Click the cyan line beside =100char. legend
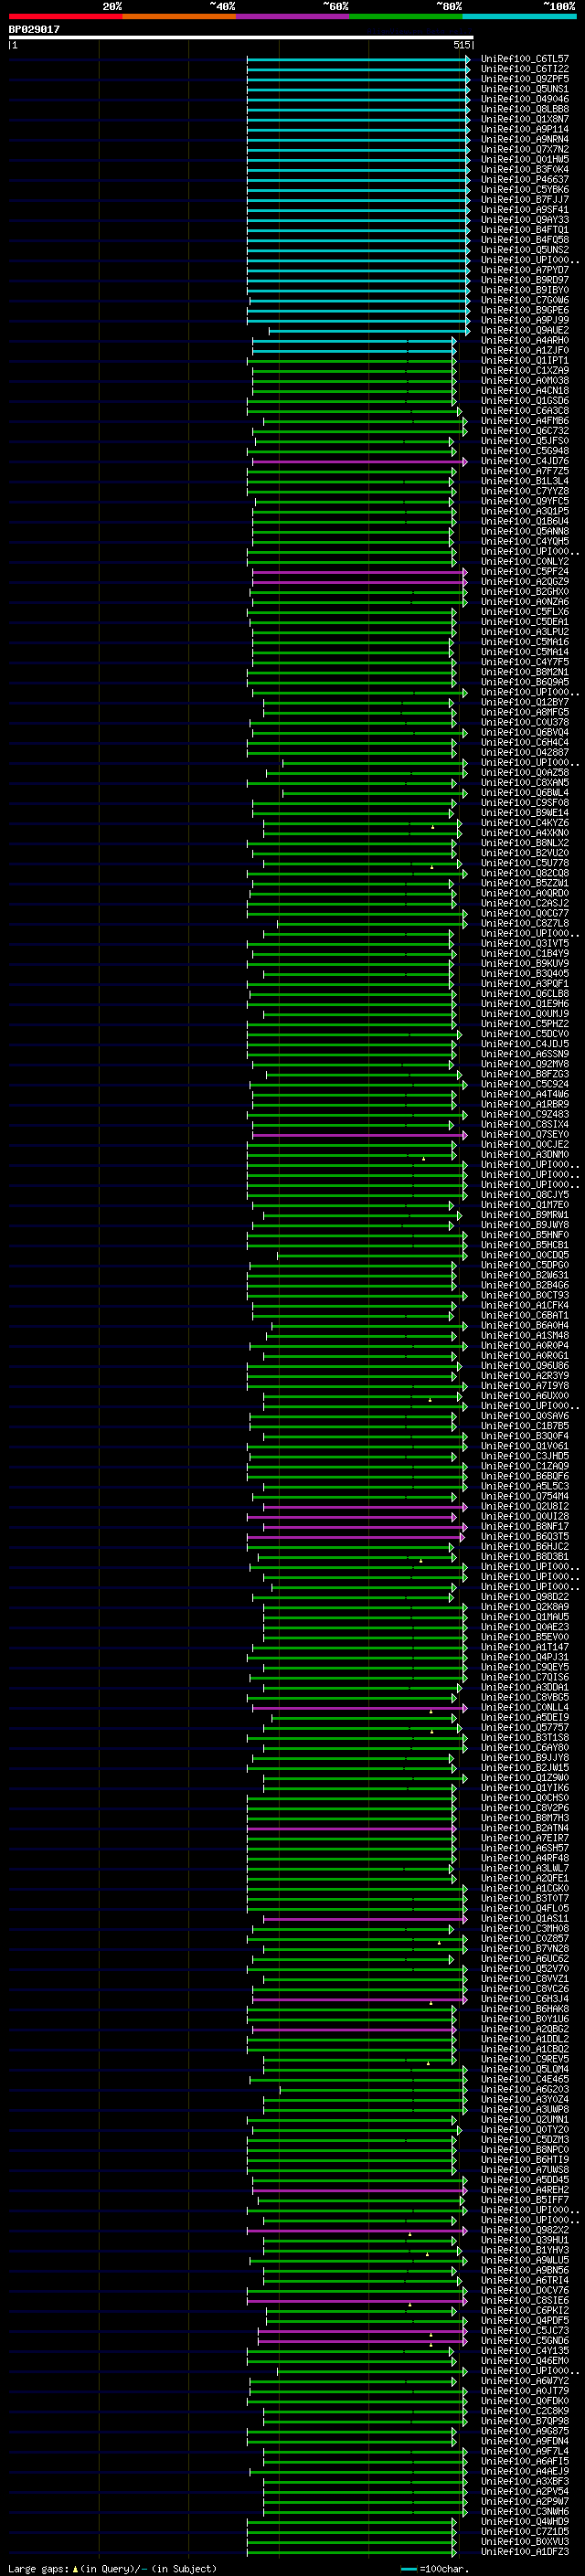The height and width of the screenshot is (2576, 585). pyautogui.click(x=409, y=2569)
